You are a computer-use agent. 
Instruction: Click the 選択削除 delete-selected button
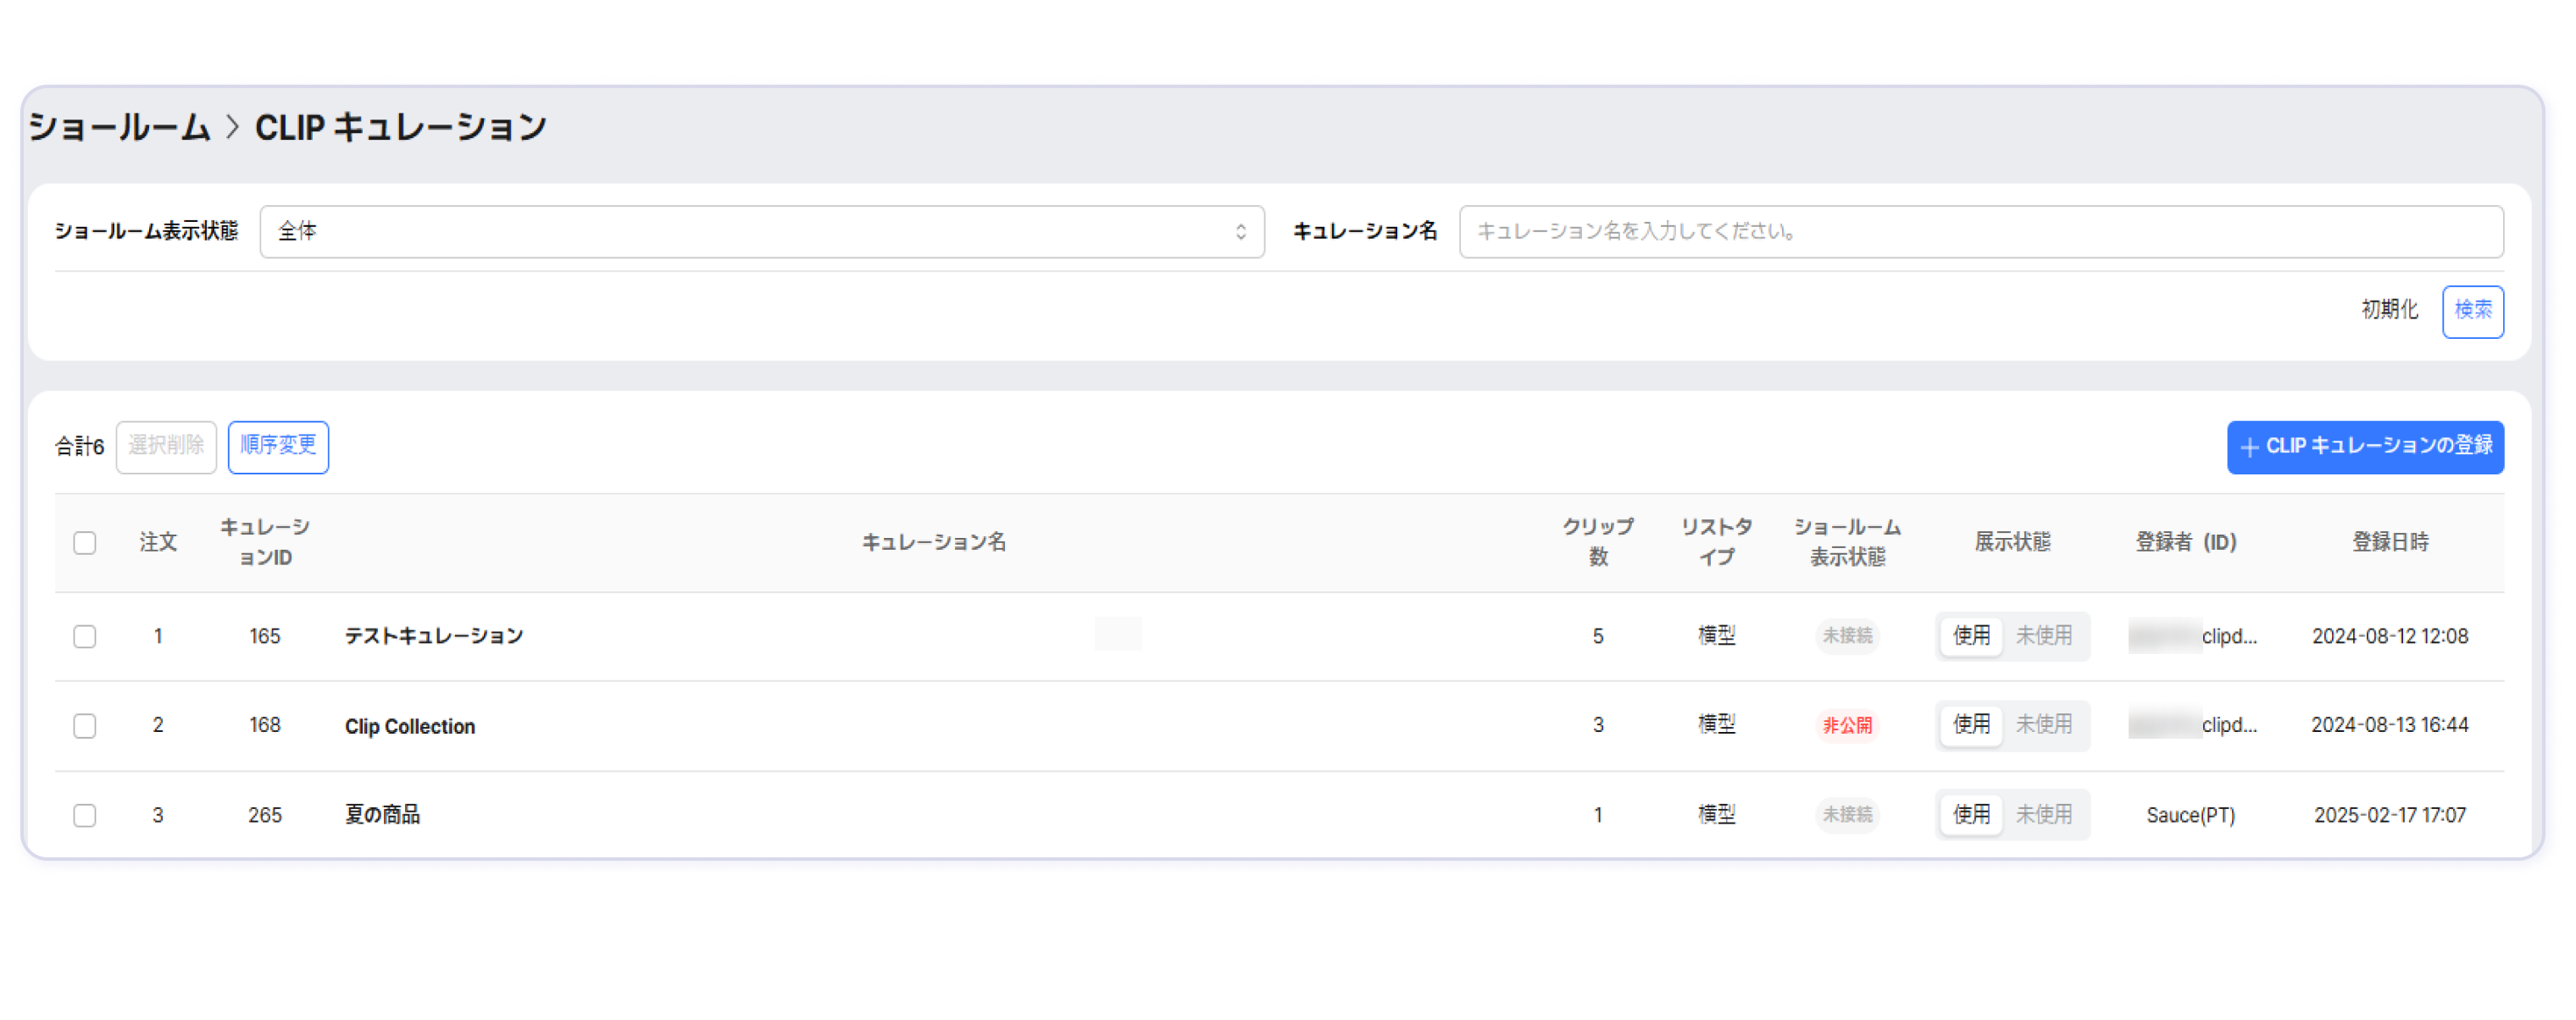(166, 446)
